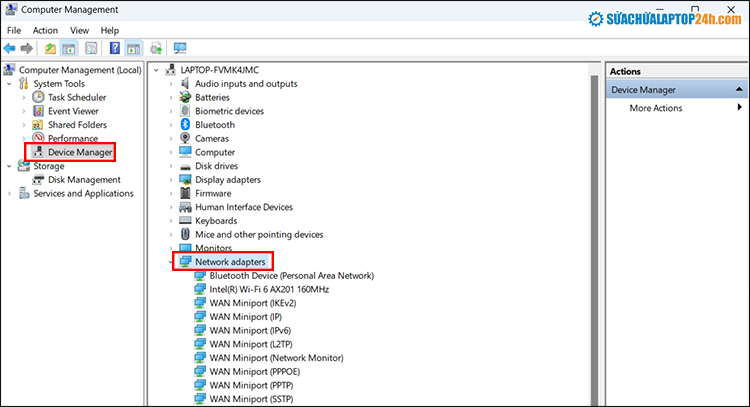Expand Services and Applications node

coord(10,194)
